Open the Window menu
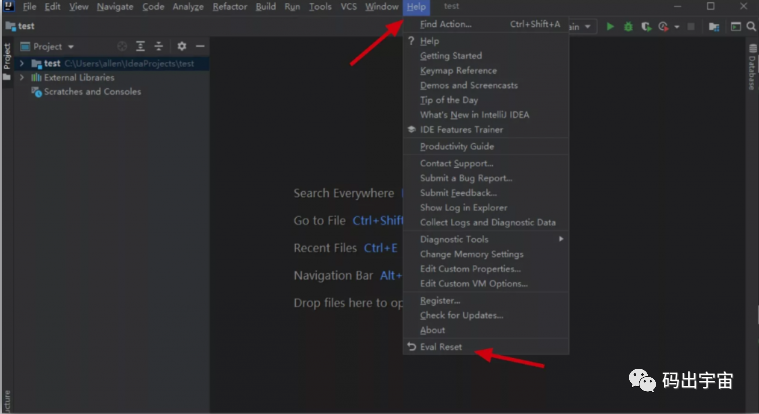The width and height of the screenshot is (759, 414). pos(381,7)
